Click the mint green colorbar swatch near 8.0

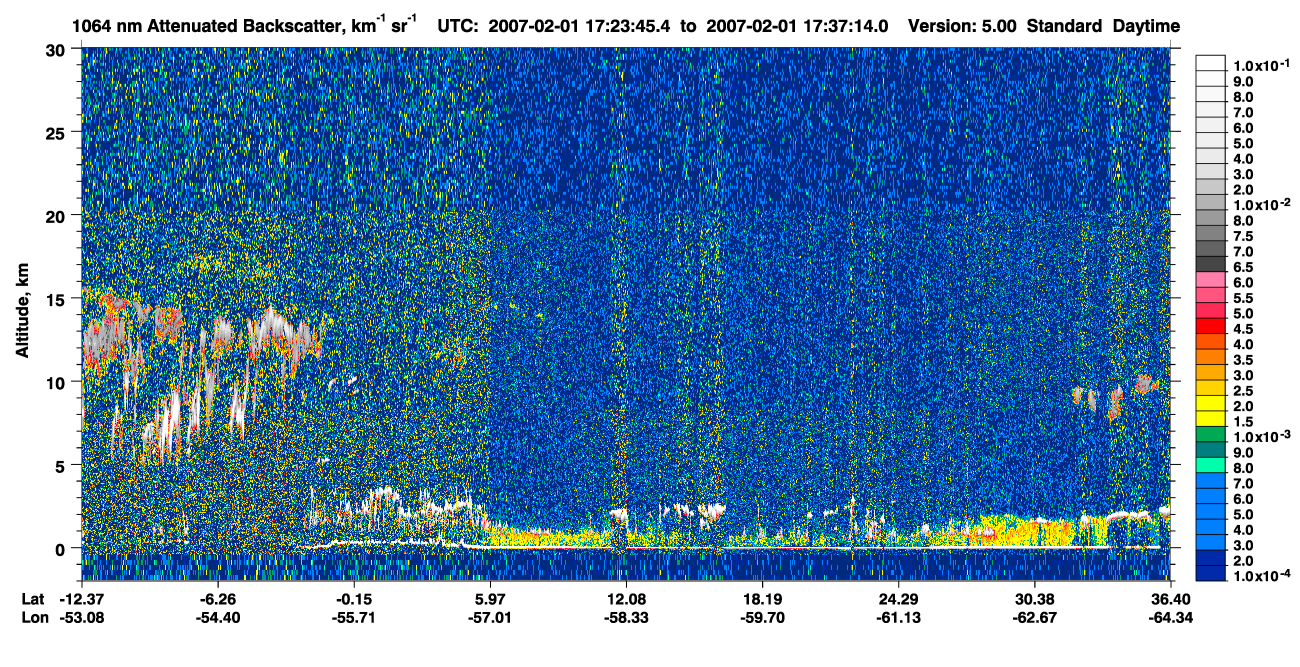pyautogui.click(x=1211, y=466)
